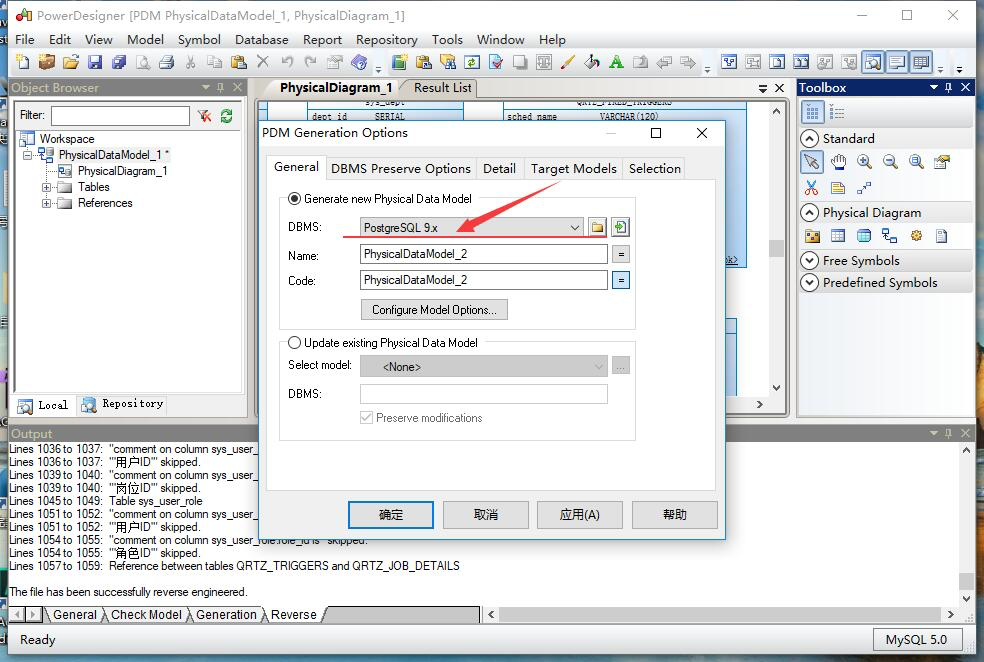Collapse the Physical Diagram section in Toolbox
The width and height of the screenshot is (984, 662).
810,213
